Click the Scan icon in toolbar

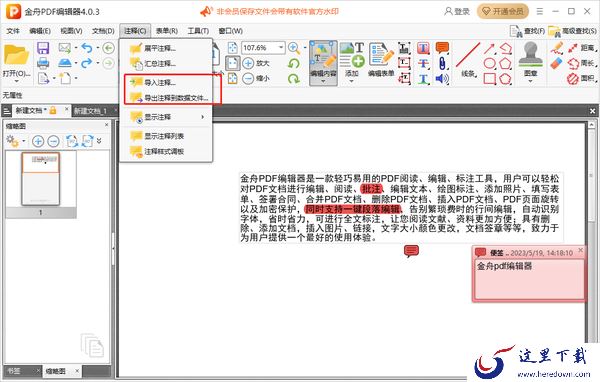pyautogui.click(x=65, y=63)
